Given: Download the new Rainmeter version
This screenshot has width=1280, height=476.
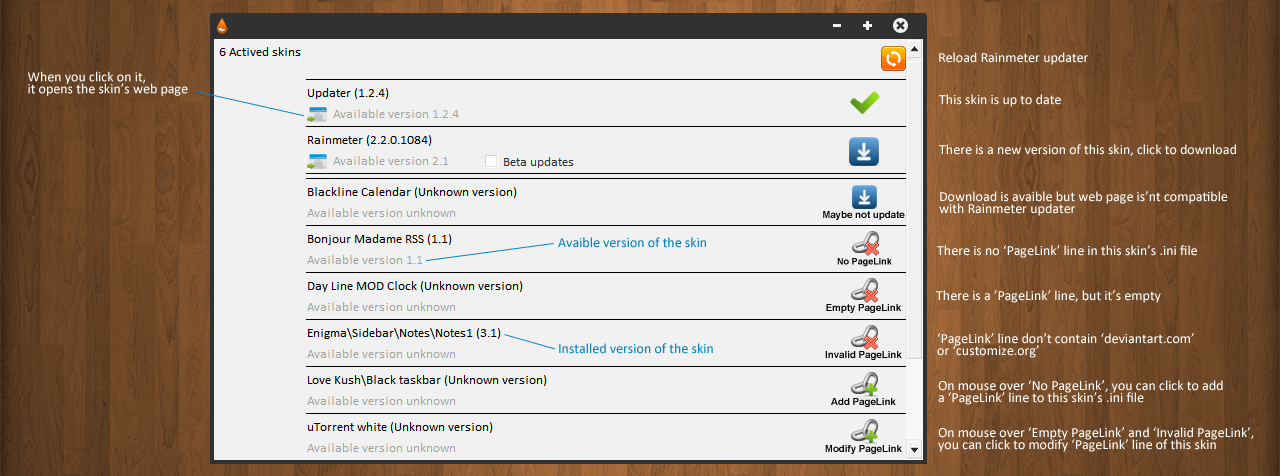Looking at the screenshot, I should coord(864,151).
